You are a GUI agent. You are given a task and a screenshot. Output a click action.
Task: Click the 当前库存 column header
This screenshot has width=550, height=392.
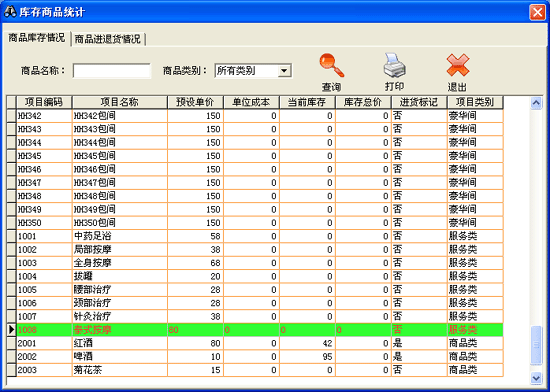[307, 102]
